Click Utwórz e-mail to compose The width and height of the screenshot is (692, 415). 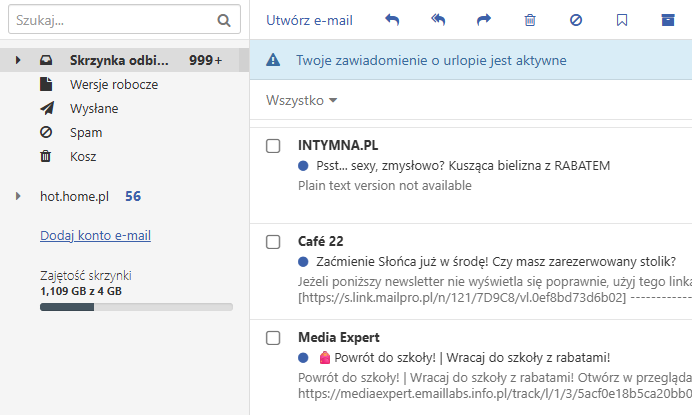point(309,20)
